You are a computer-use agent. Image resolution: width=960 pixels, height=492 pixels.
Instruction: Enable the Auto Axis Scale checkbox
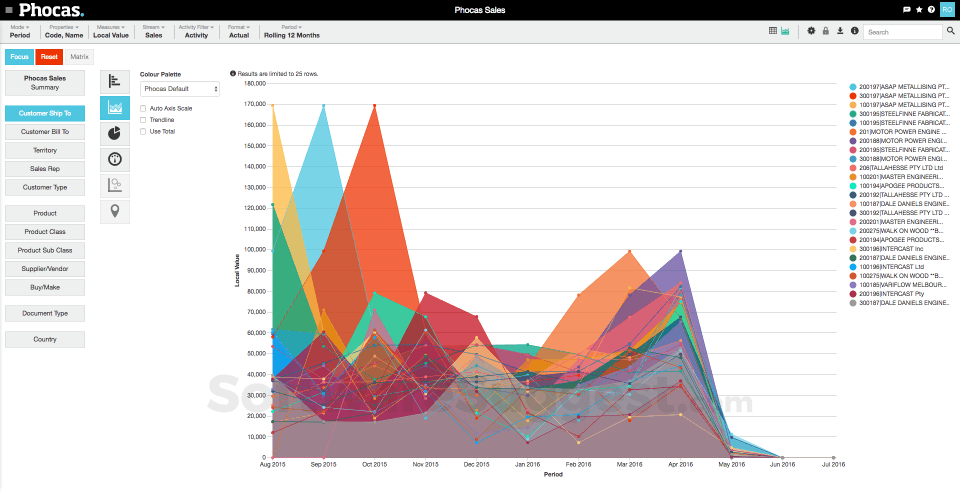tap(144, 108)
